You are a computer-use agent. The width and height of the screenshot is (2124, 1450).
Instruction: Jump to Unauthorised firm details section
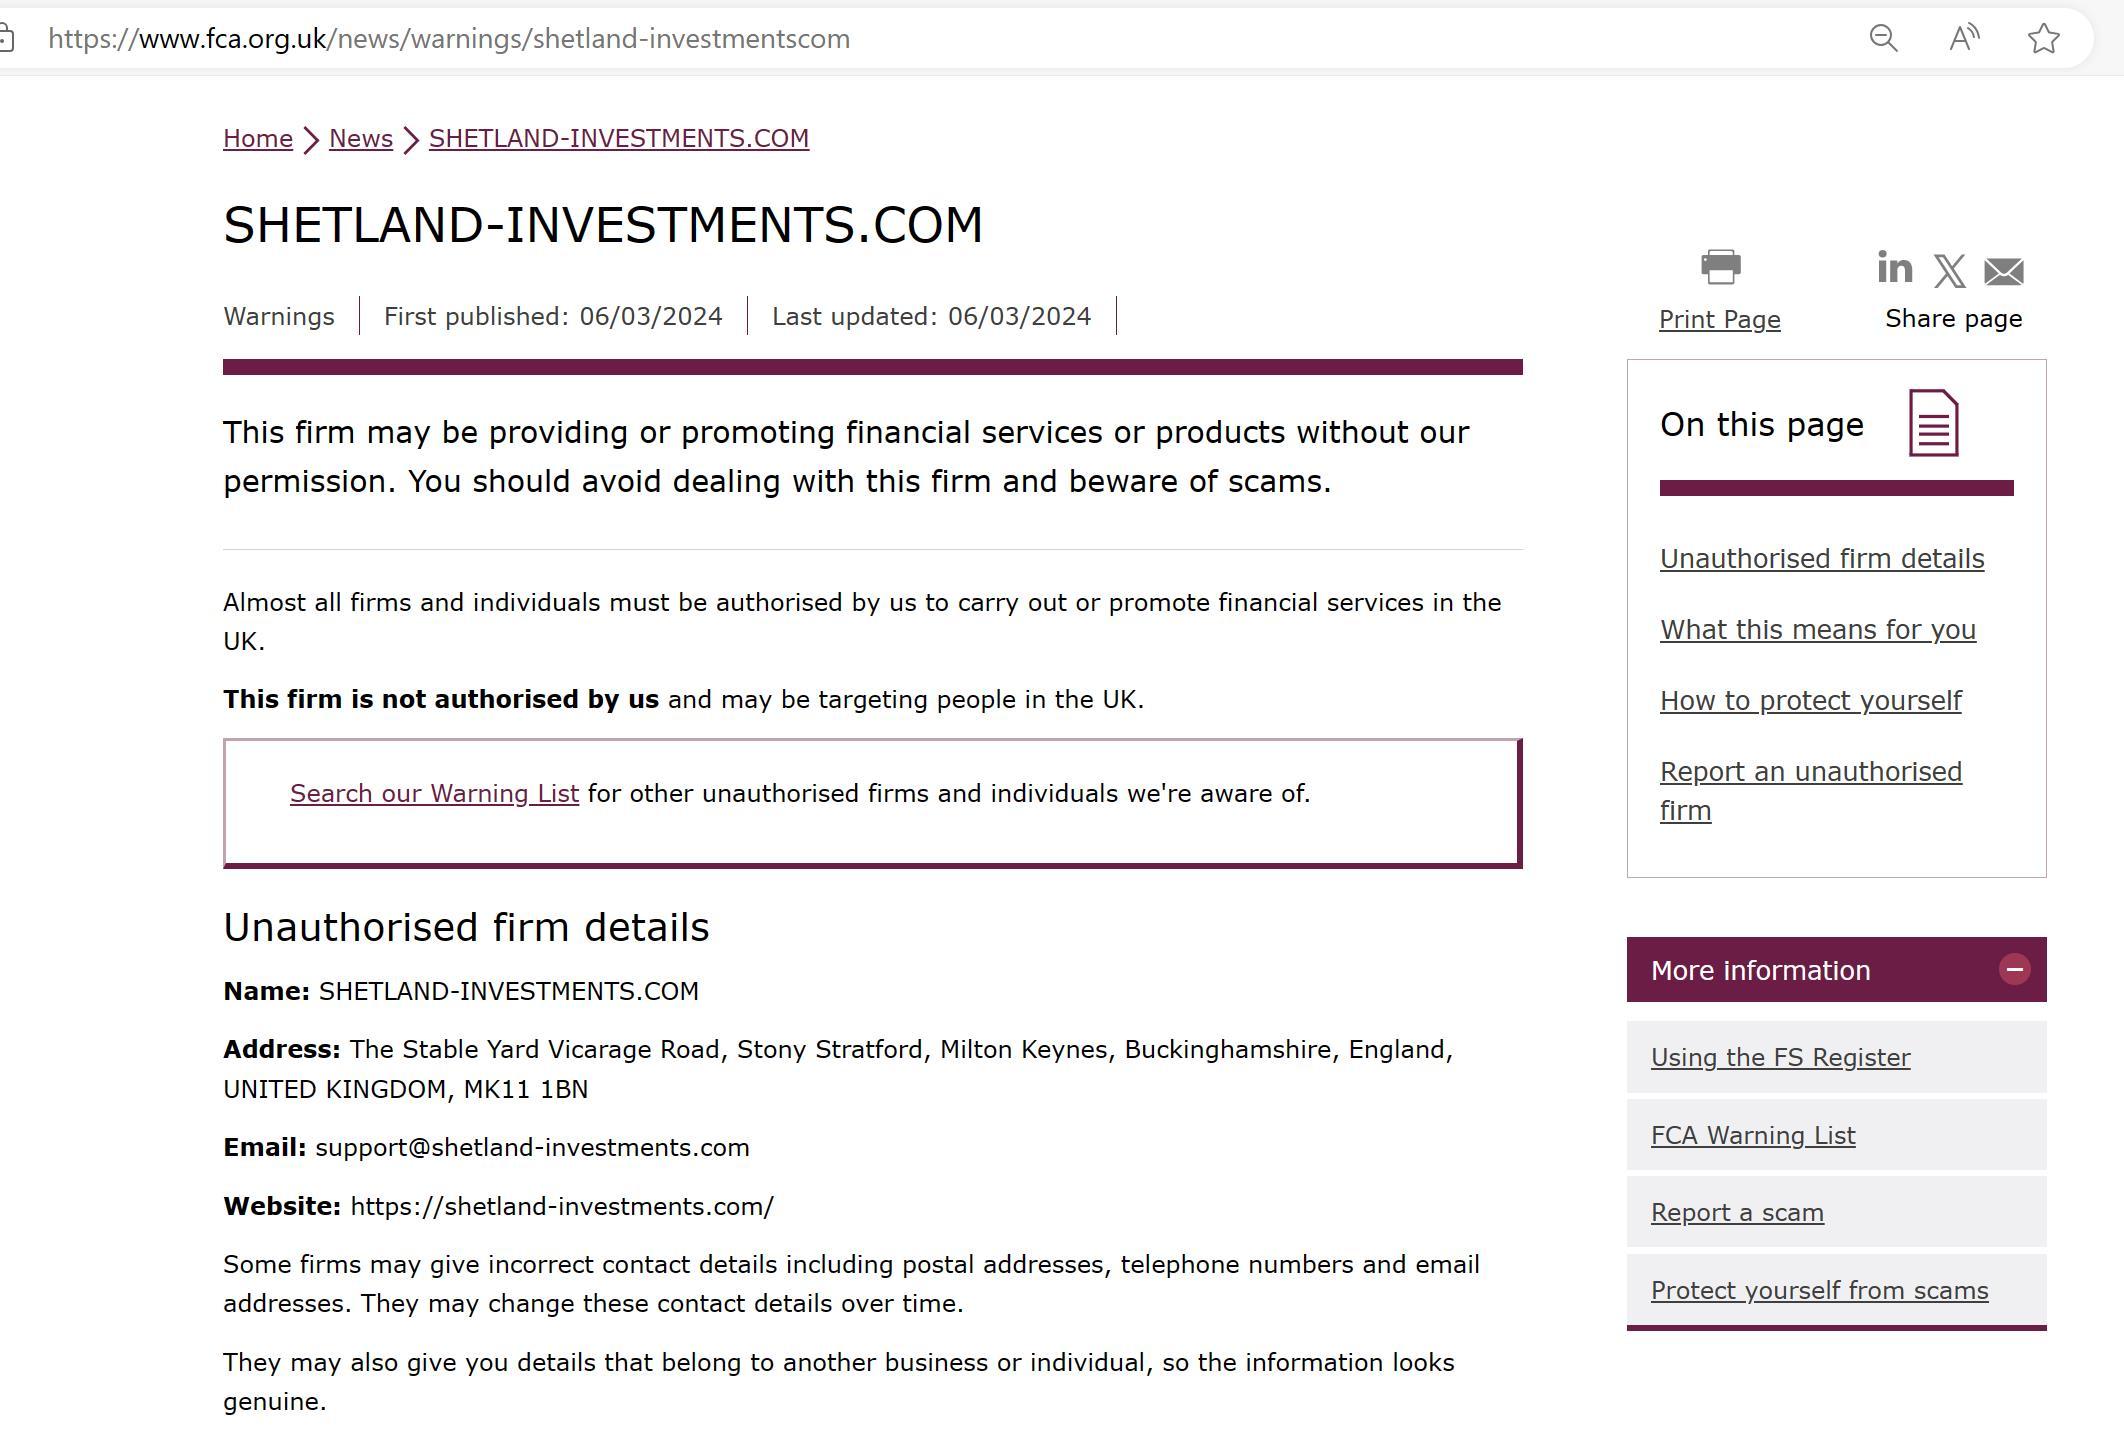click(x=1822, y=558)
